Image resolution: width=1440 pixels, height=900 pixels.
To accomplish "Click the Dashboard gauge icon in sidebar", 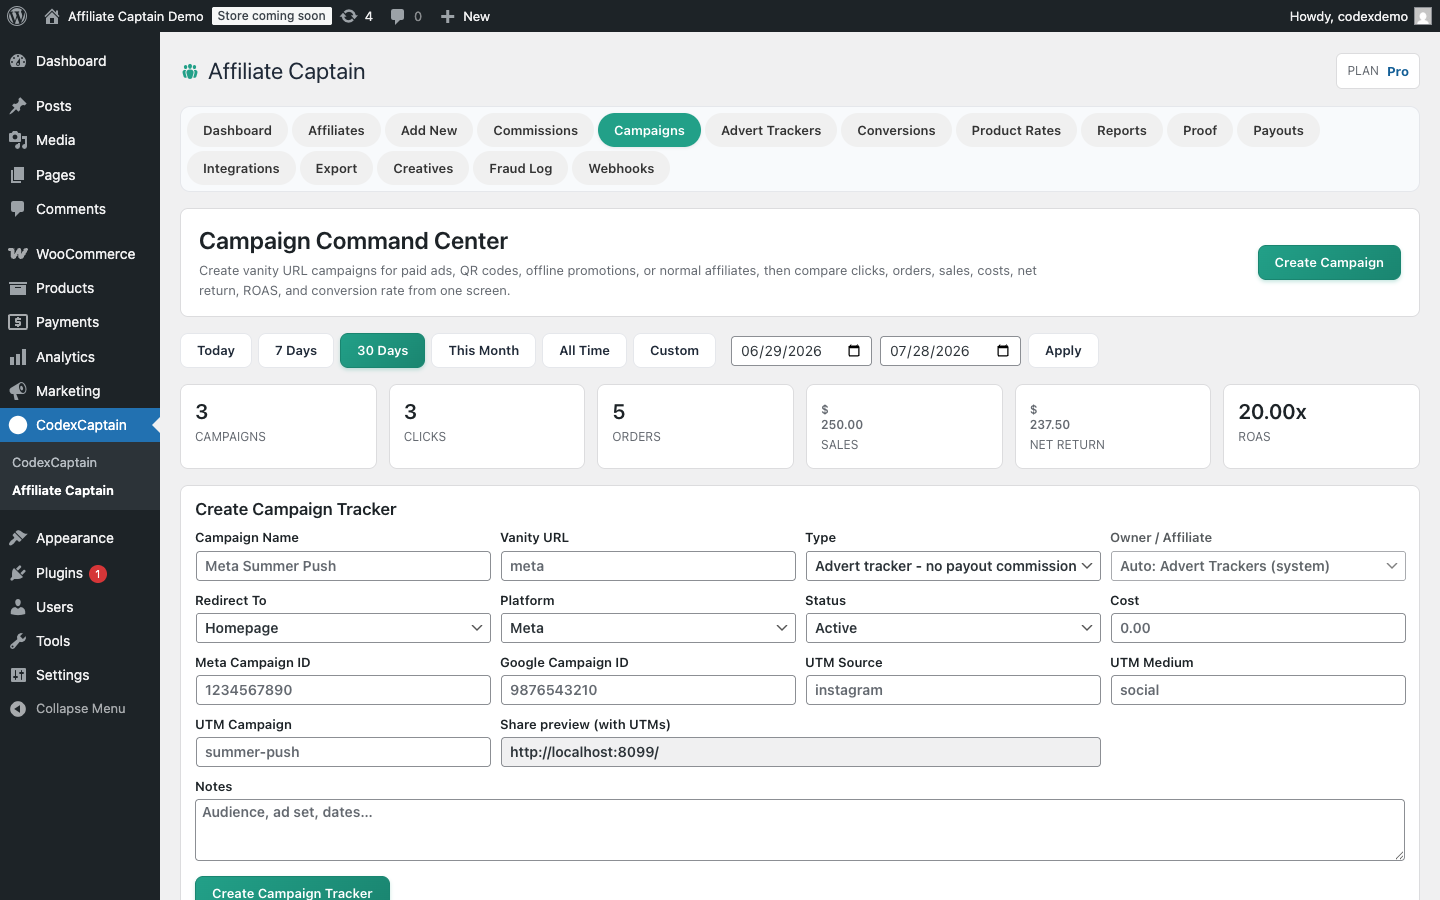I will 18,61.
